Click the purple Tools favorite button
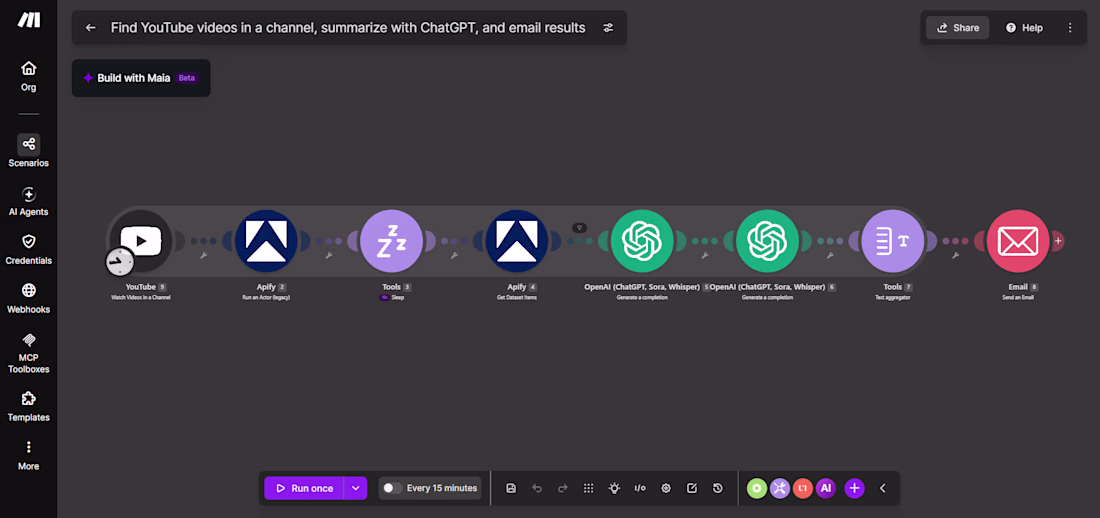Screen dimensions: 1100x518 click(x=780, y=488)
